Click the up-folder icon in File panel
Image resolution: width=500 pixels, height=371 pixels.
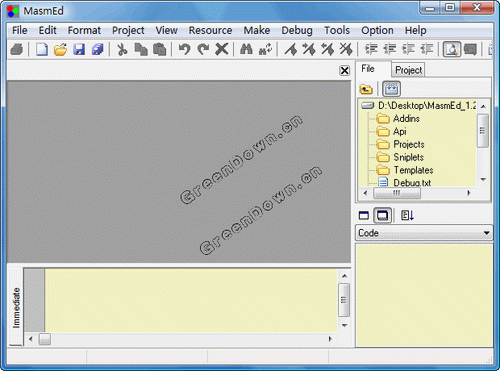366,89
